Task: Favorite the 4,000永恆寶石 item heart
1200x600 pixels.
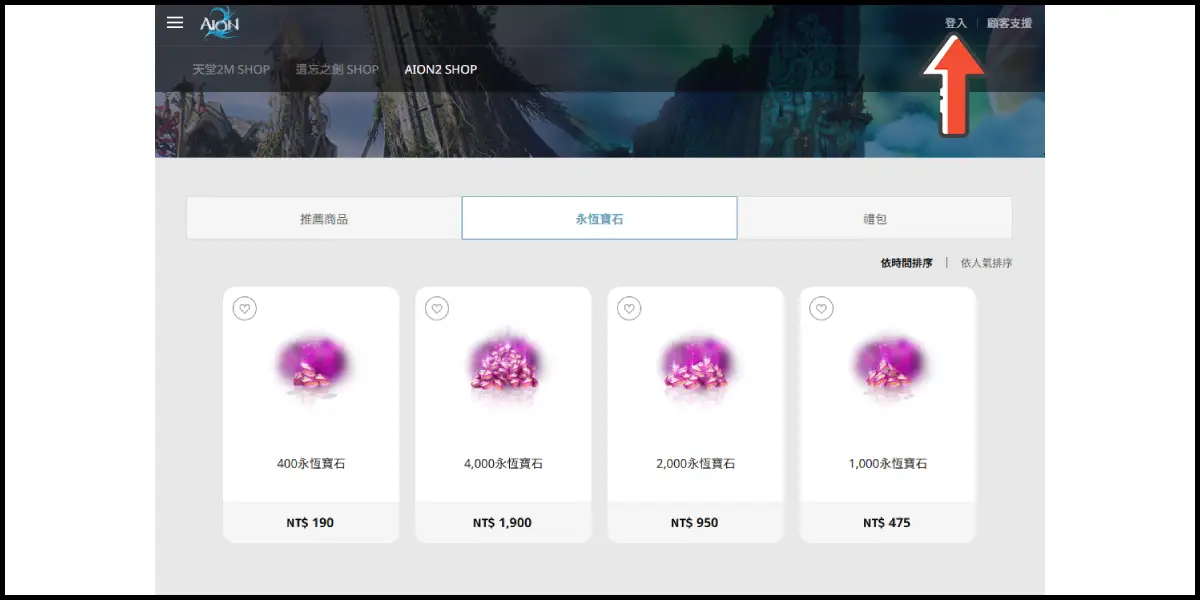Action: click(437, 309)
